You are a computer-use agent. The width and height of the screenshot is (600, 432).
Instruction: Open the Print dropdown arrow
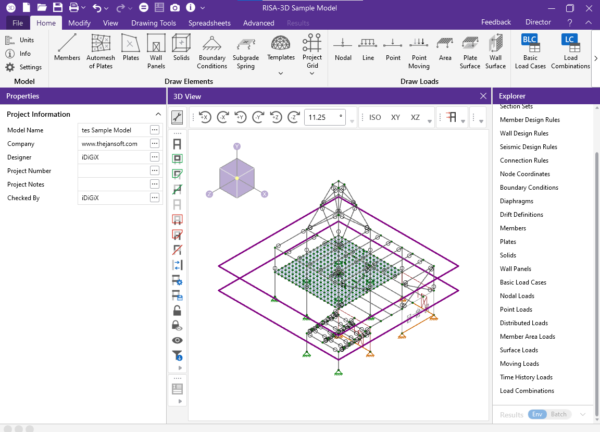[x=83, y=8]
